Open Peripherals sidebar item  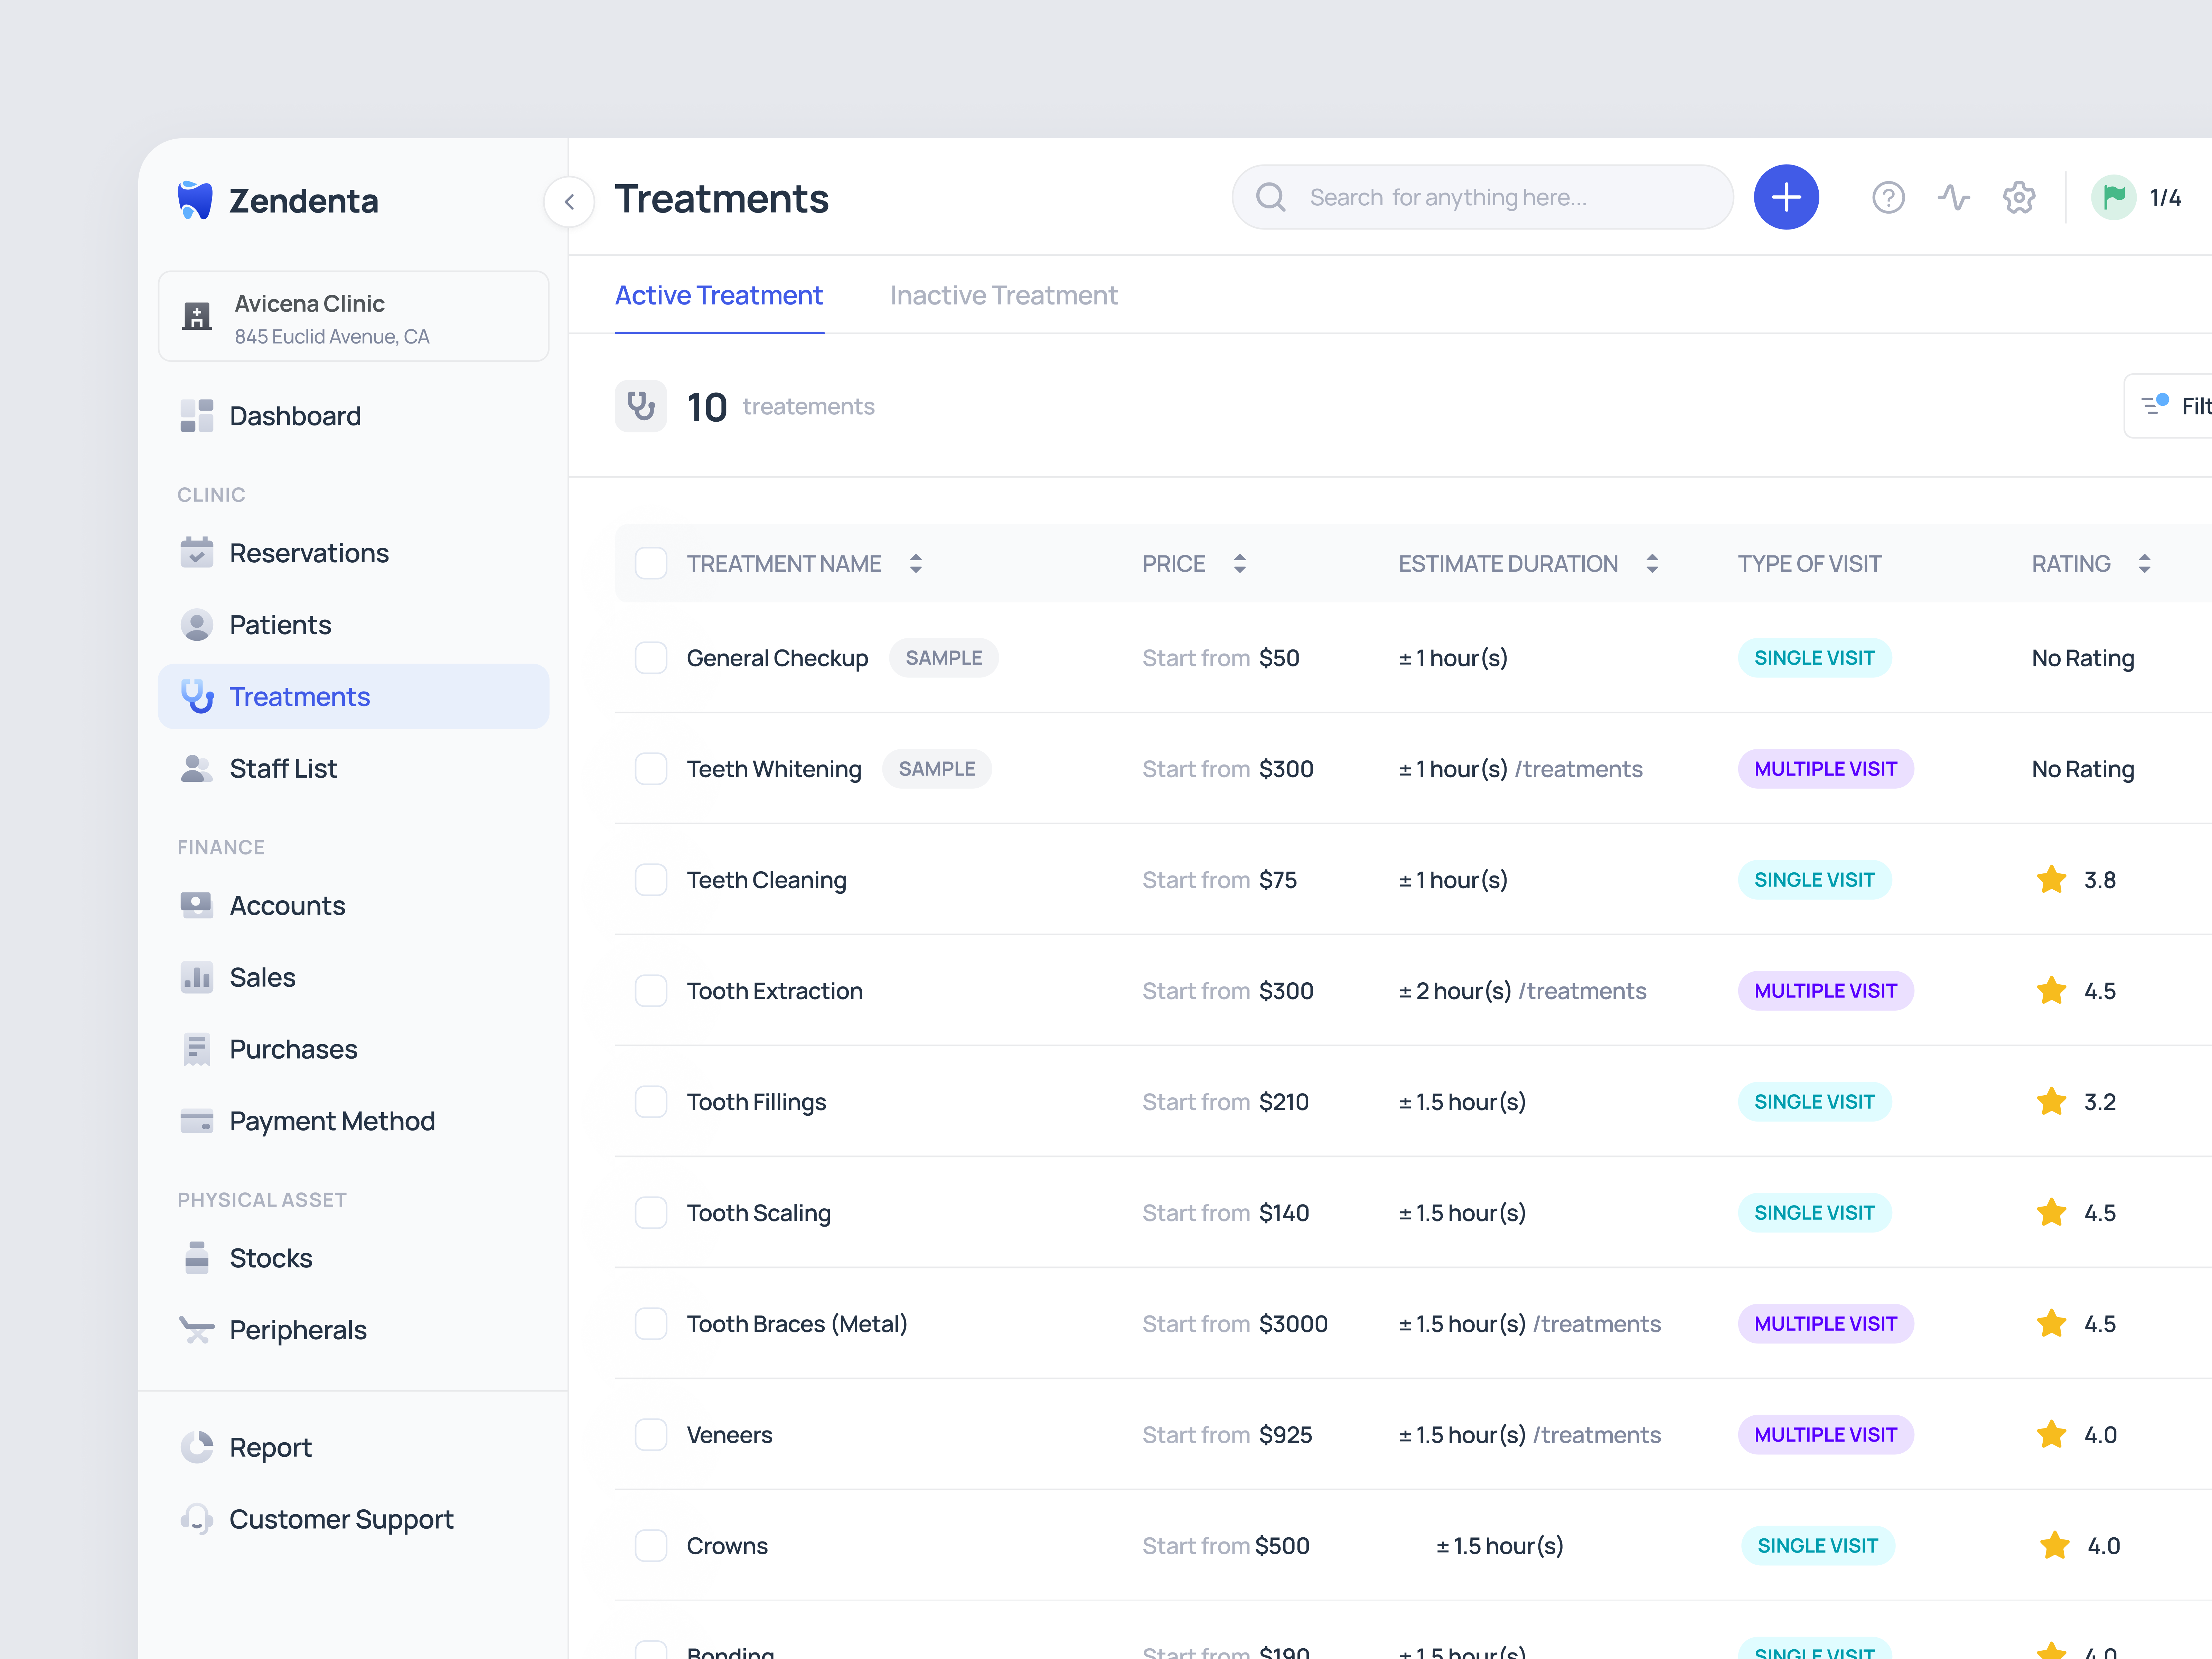[297, 1330]
